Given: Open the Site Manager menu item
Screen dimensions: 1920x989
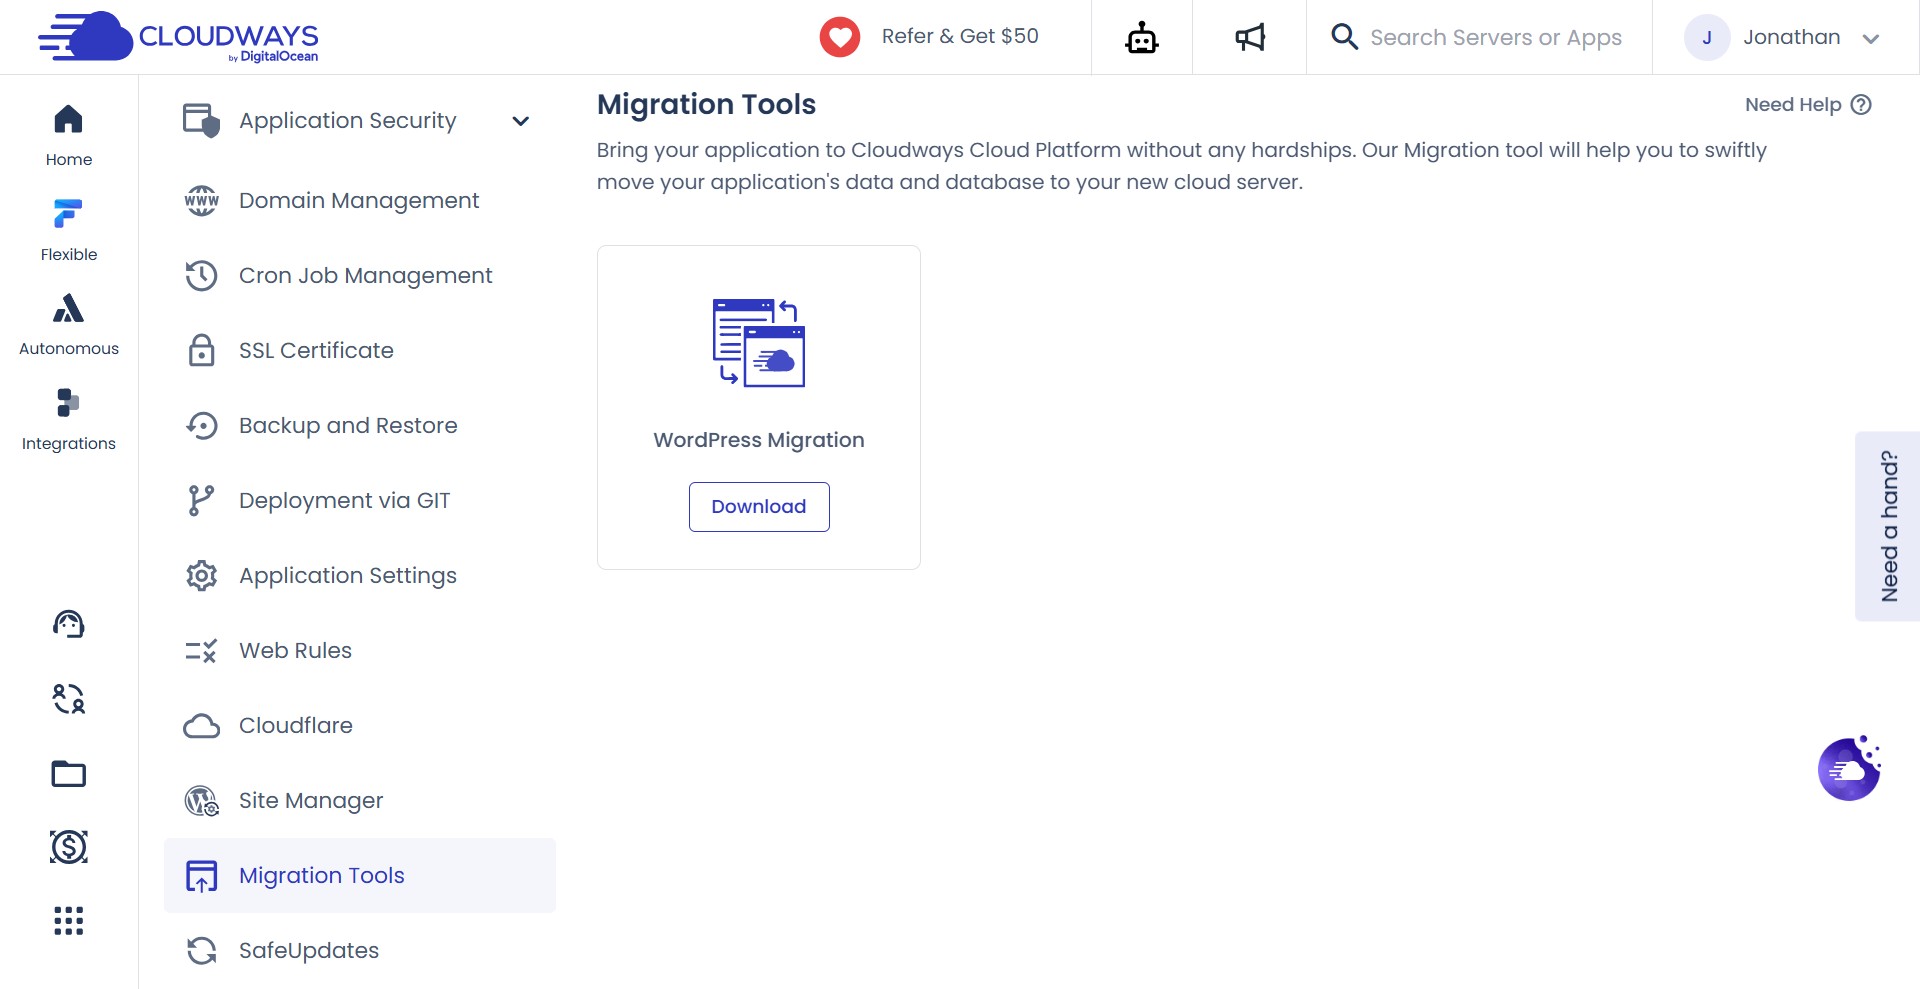Looking at the screenshot, I should 311,800.
